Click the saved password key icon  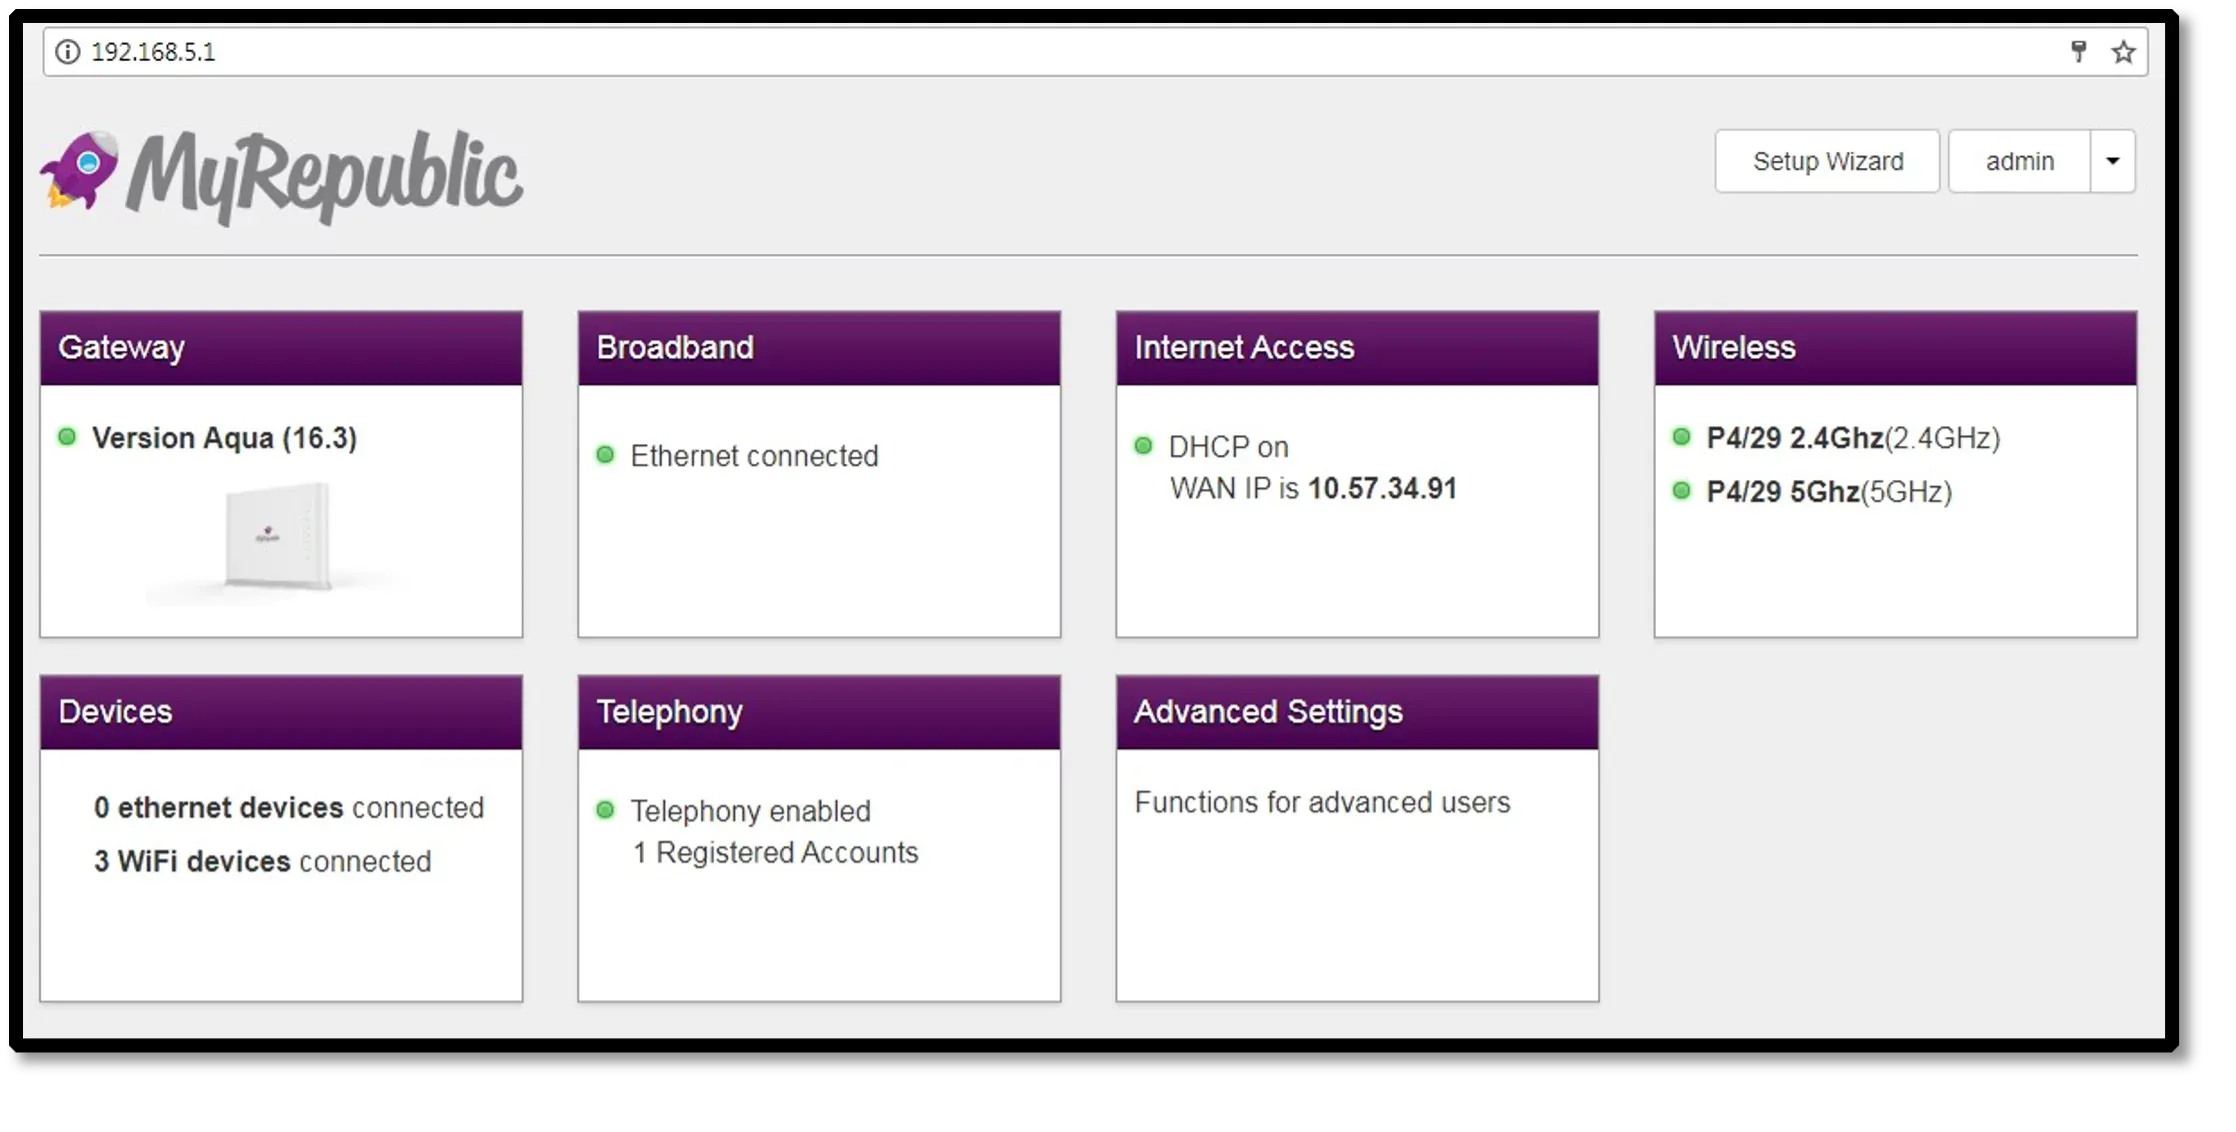(2078, 52)
